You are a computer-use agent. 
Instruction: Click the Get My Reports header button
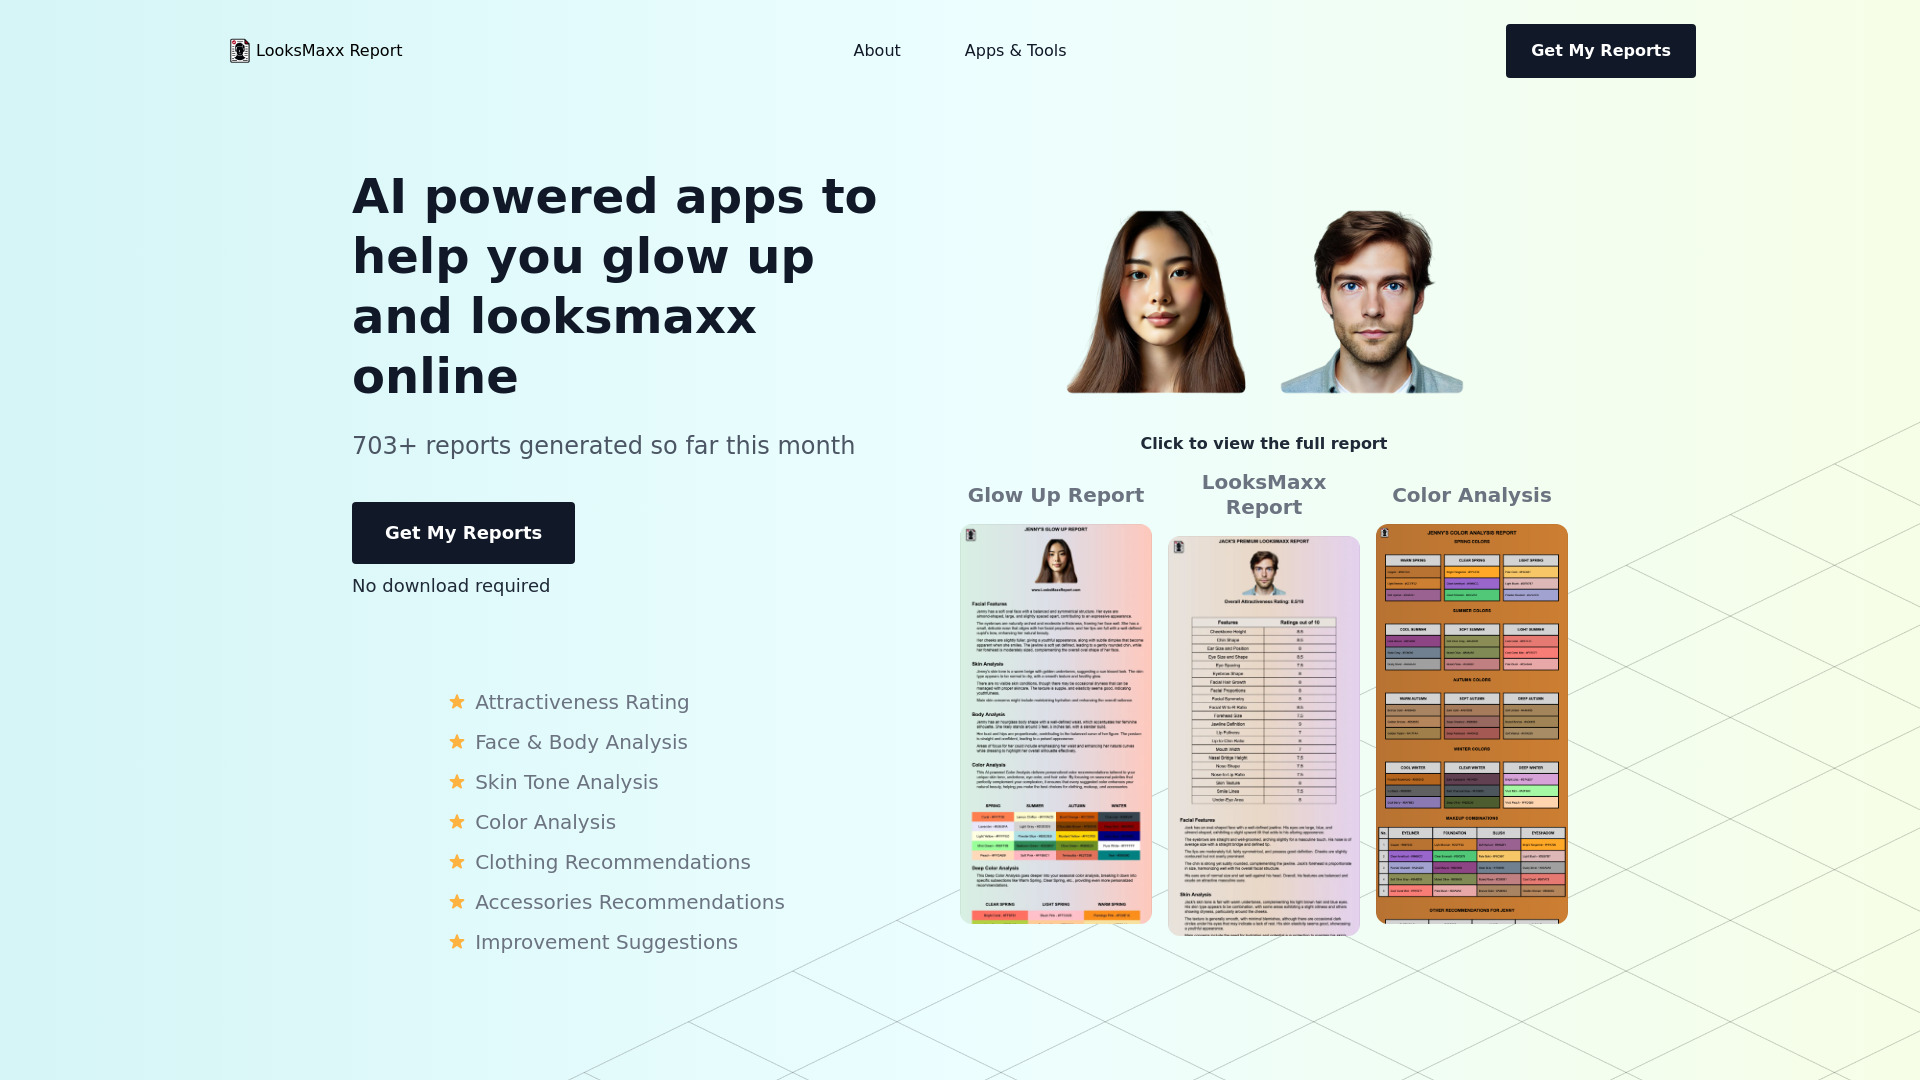pyautogui.click(x=1600, y=50)
